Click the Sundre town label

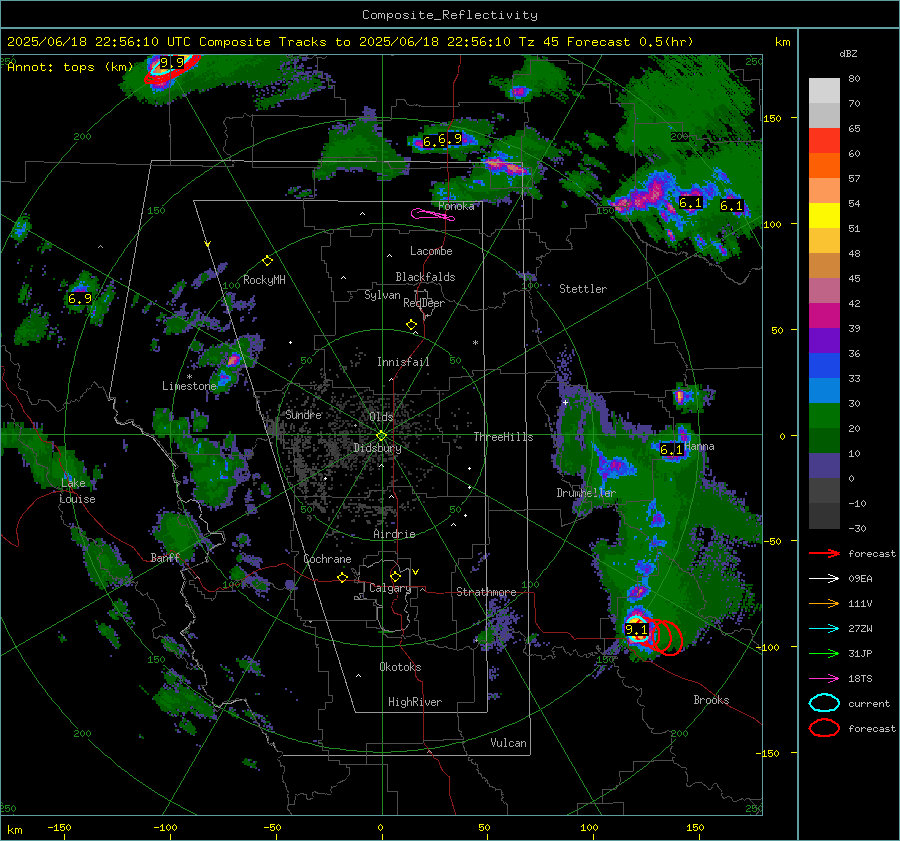[x=303, y=414]
